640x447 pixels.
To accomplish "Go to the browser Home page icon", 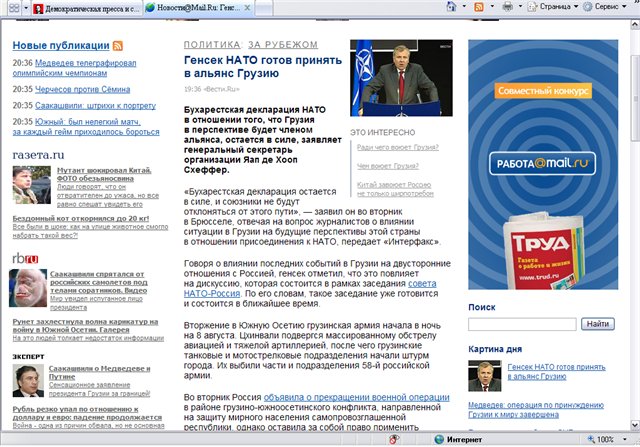I will 451,7.
